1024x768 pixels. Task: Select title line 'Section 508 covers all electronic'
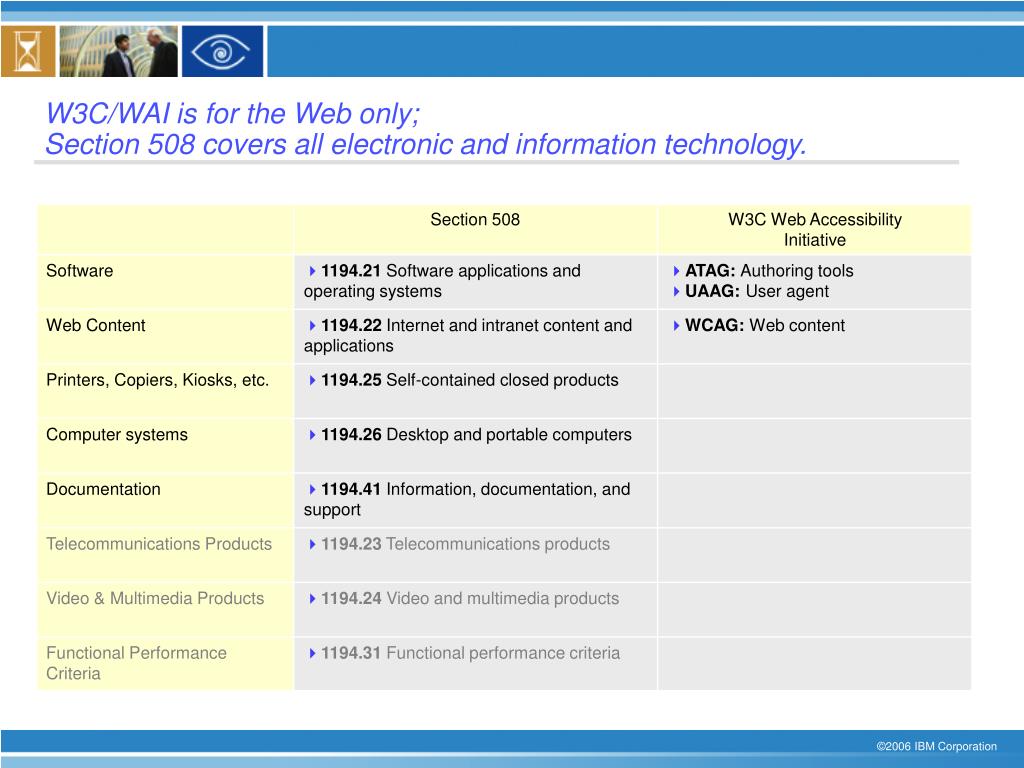point(426,144)
